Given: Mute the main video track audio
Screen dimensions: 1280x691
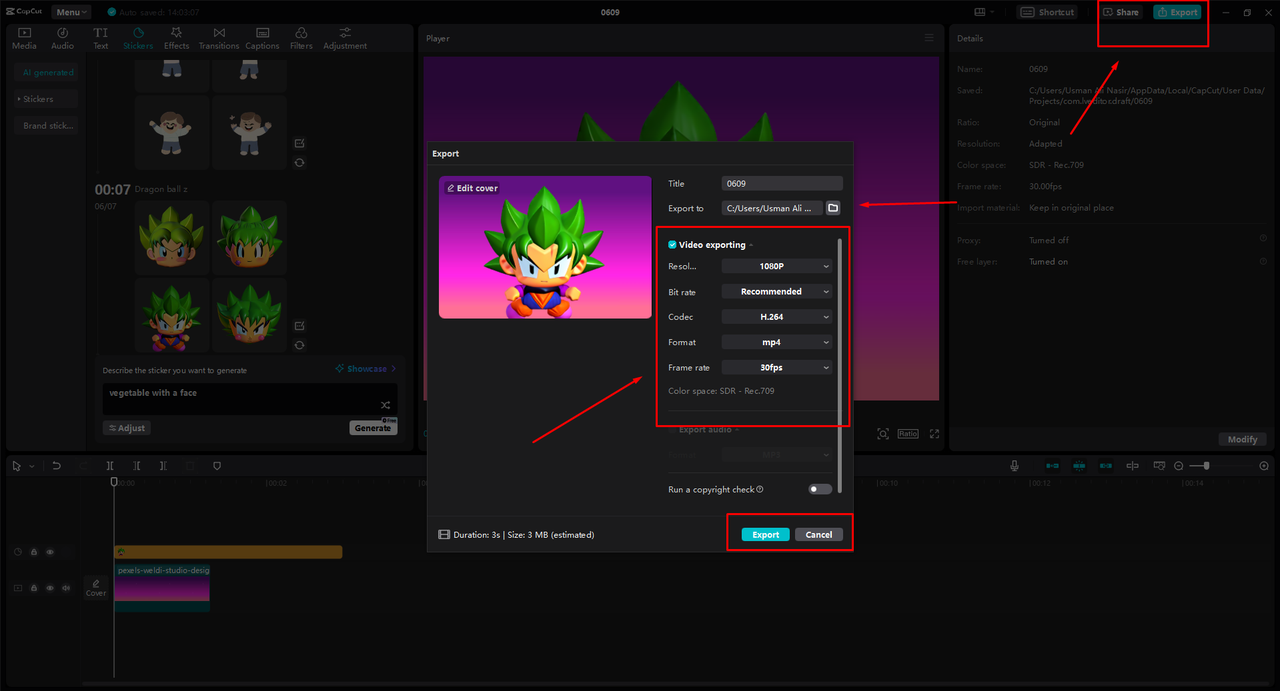Looking at the screenshot, I should [x=66, y=588].
